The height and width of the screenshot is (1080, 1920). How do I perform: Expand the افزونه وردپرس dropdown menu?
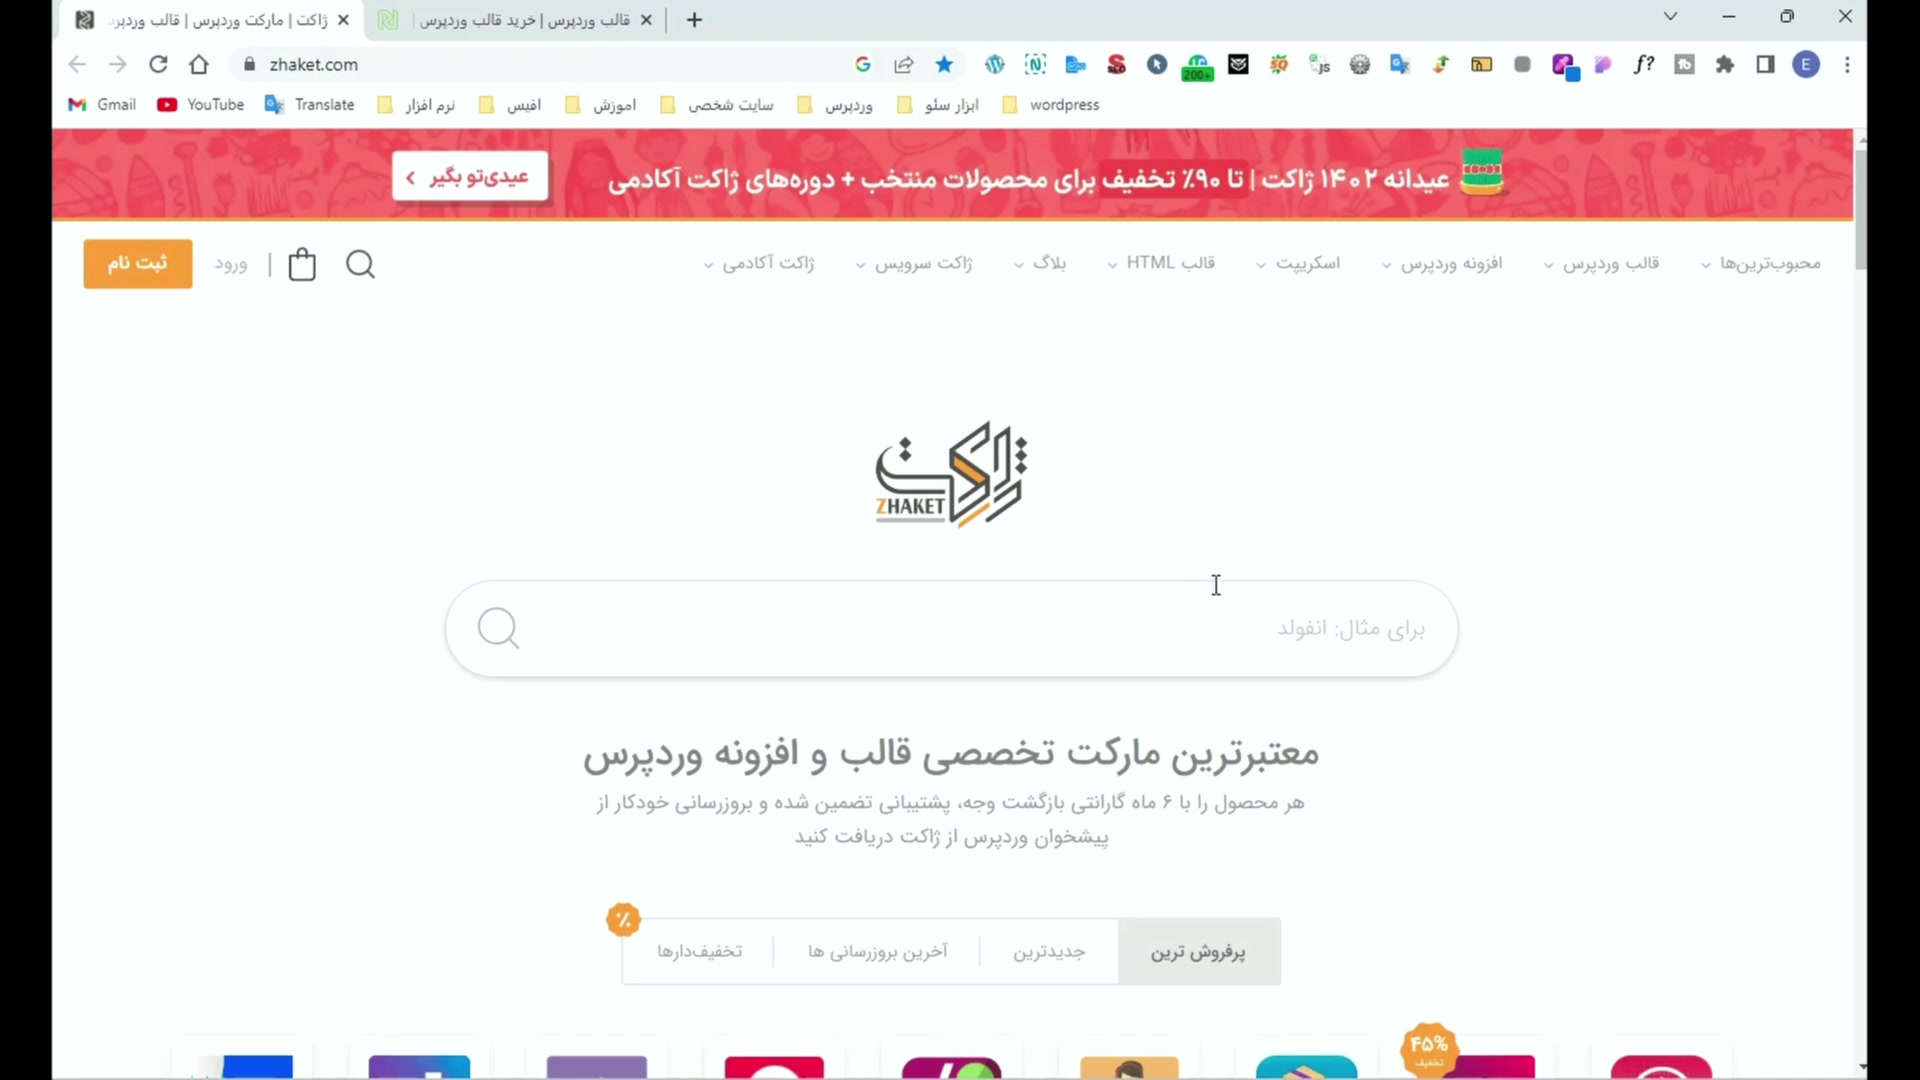click(x=1442, y=264)
